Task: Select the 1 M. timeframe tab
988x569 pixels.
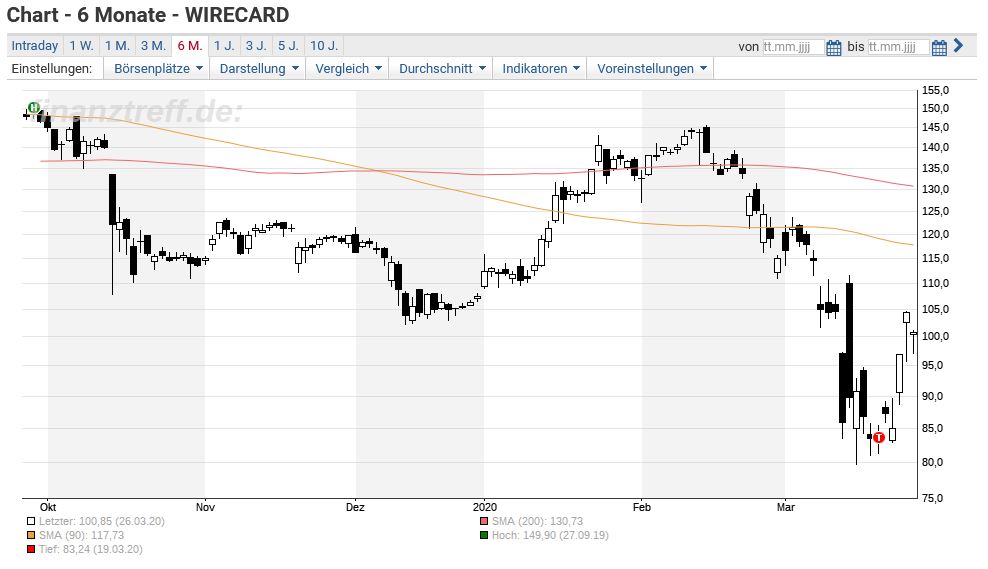Action: [117, 46]
